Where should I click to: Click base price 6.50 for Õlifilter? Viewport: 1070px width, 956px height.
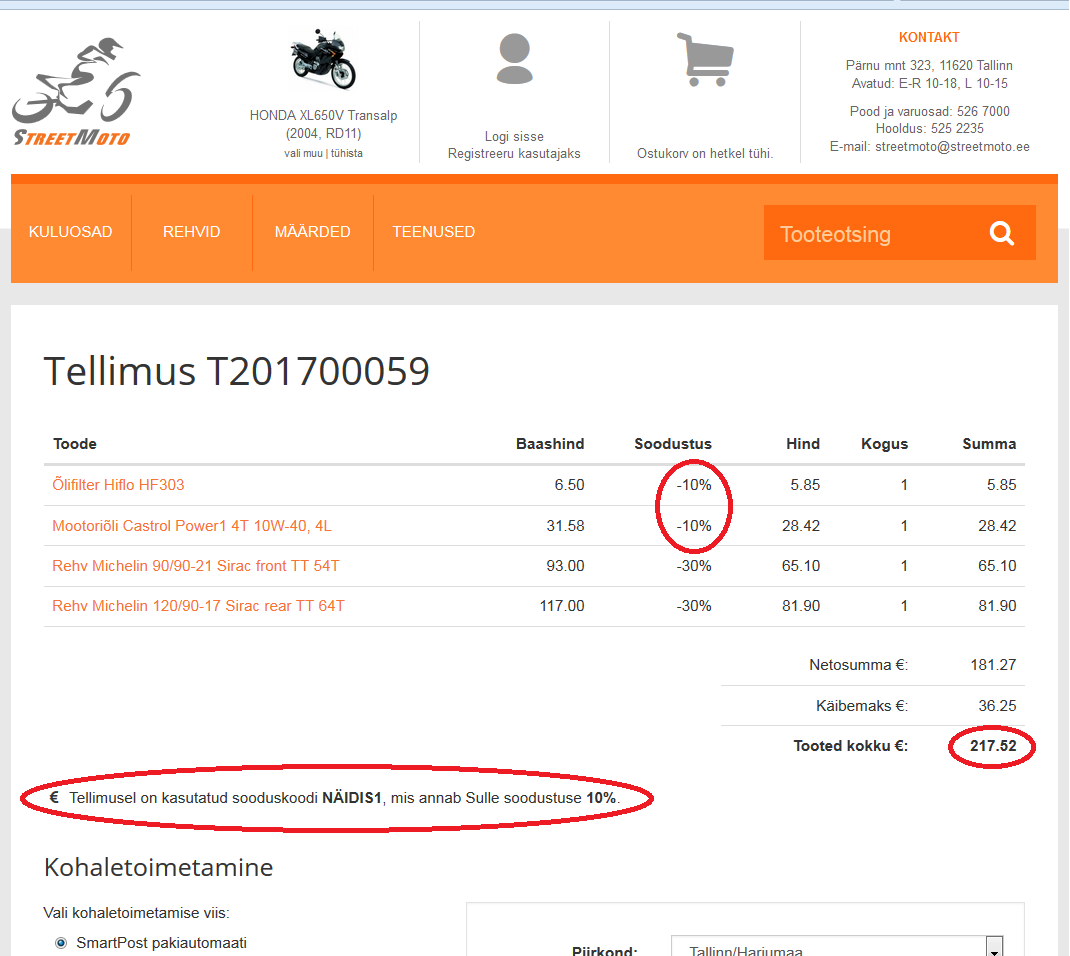[569, 485]
